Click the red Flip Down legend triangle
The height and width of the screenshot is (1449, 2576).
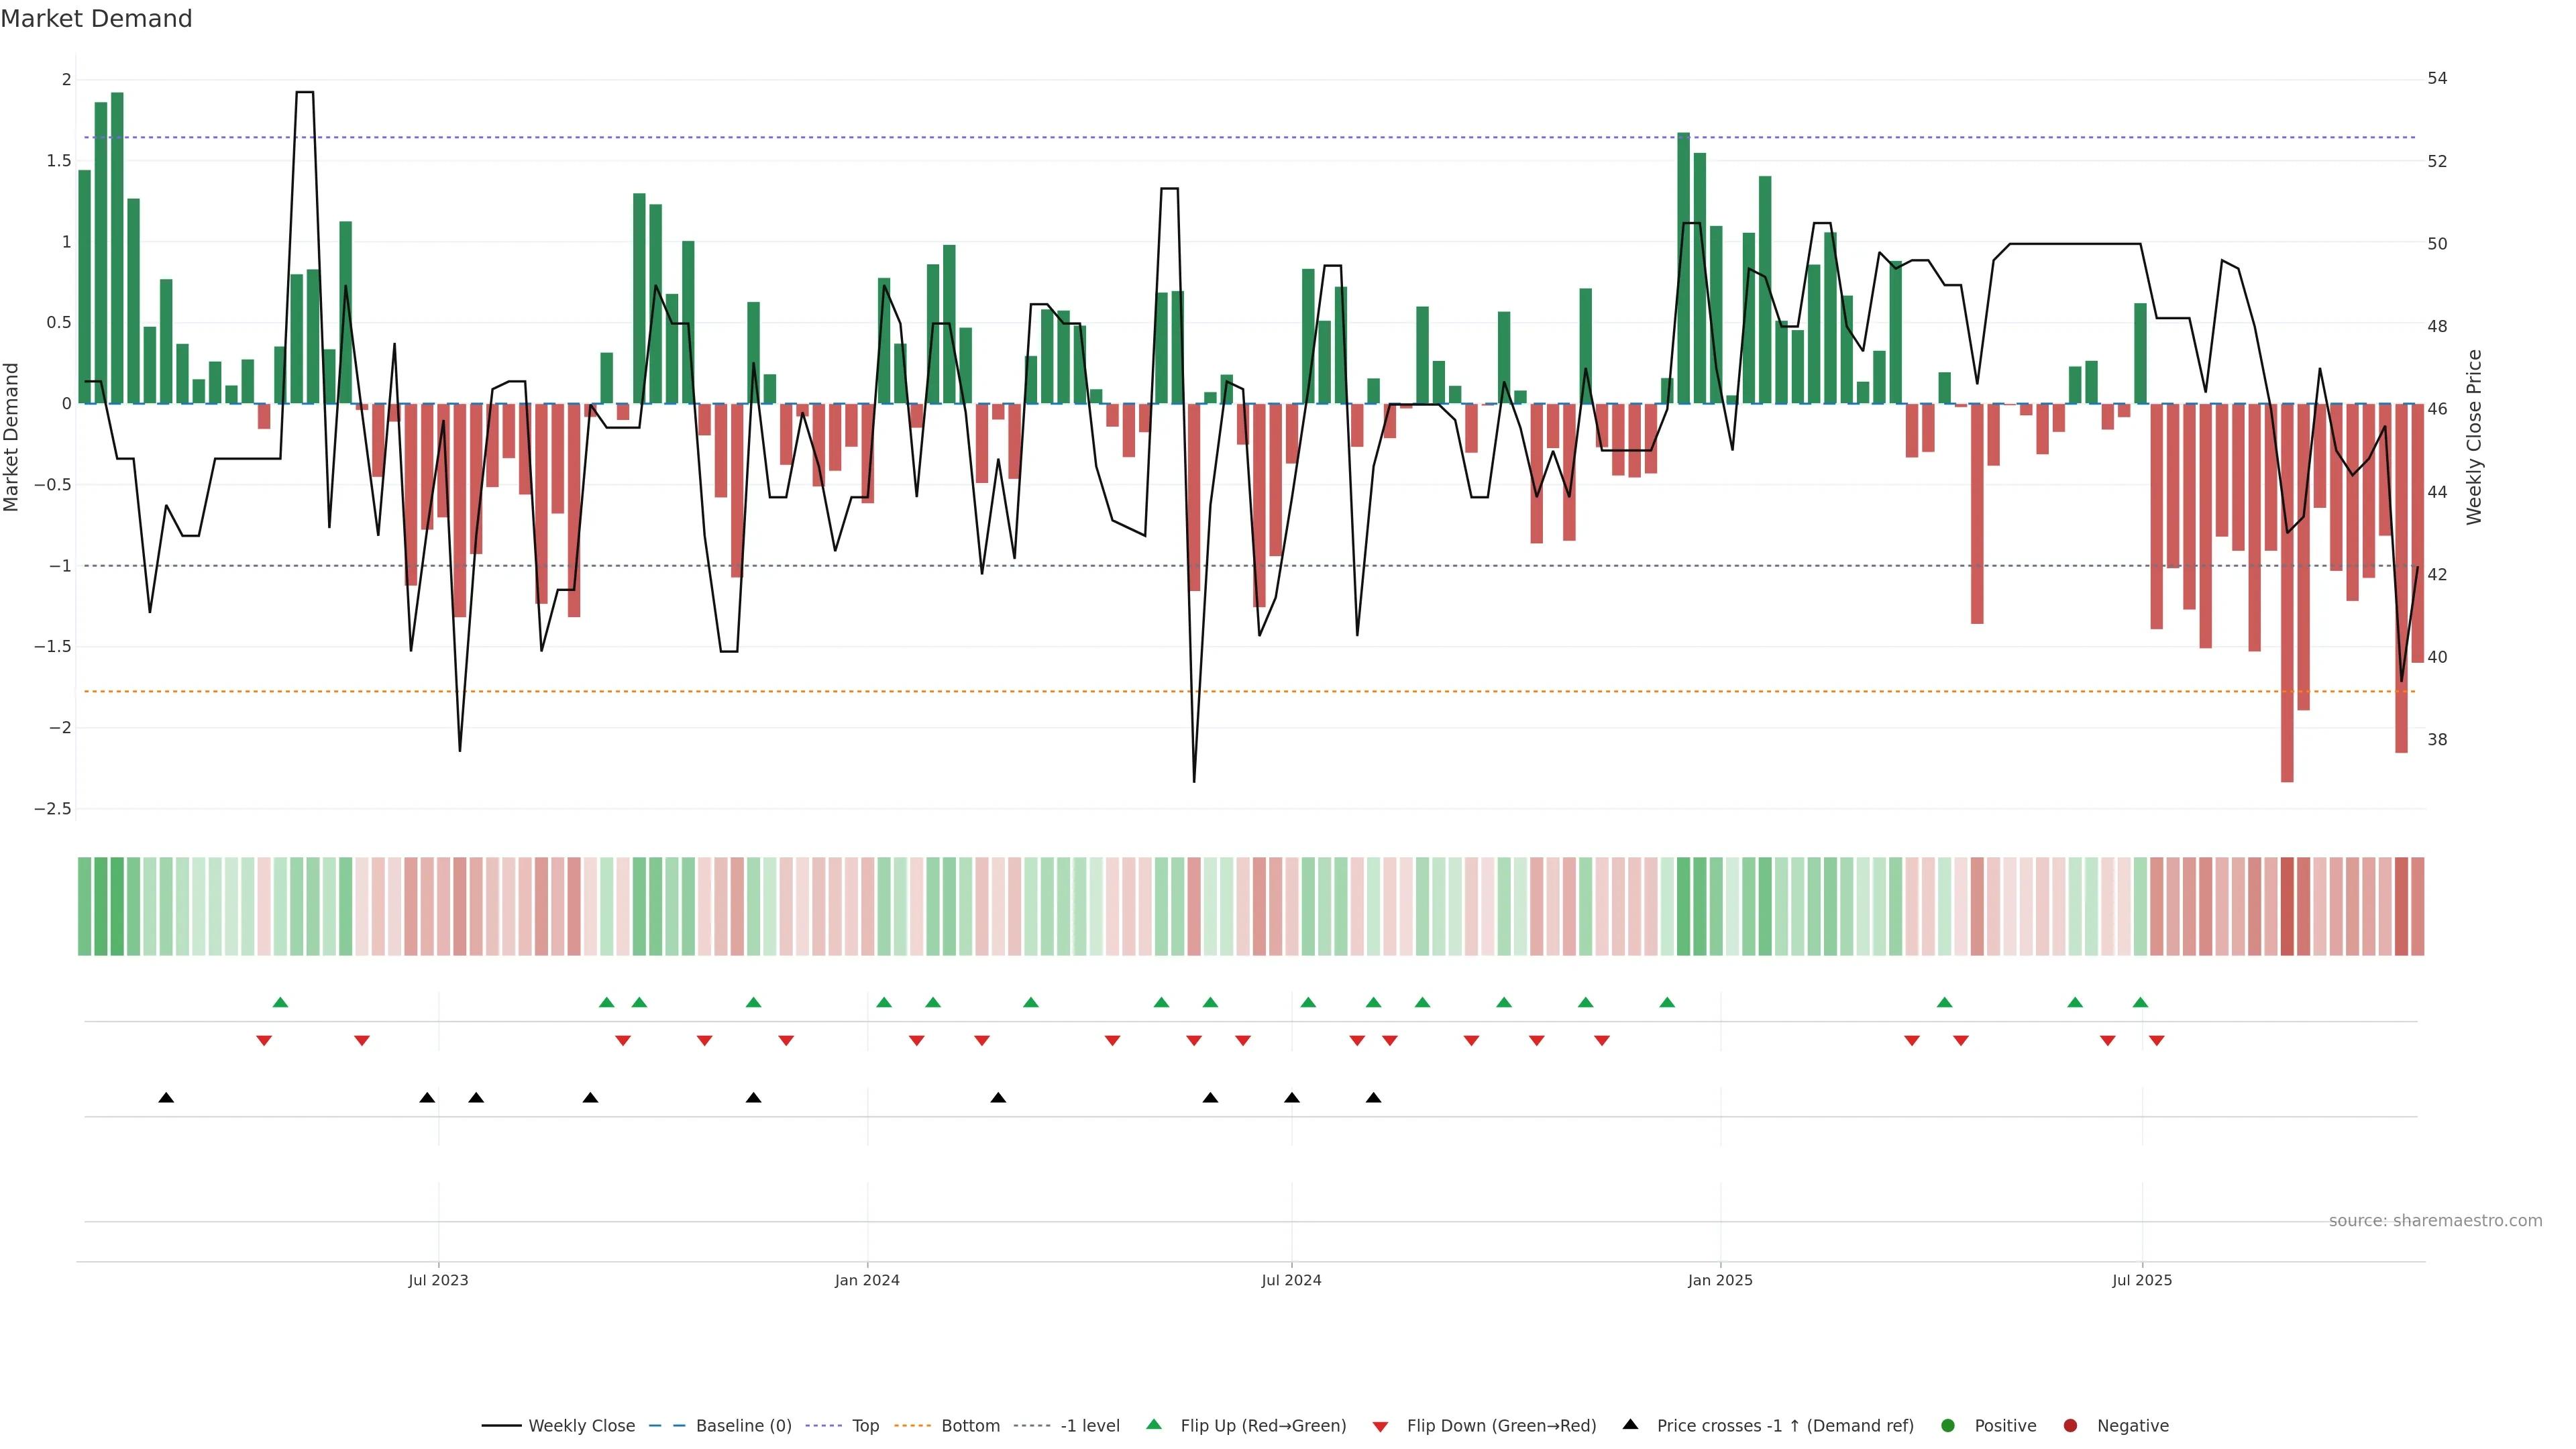(x=1380, y=1427)
